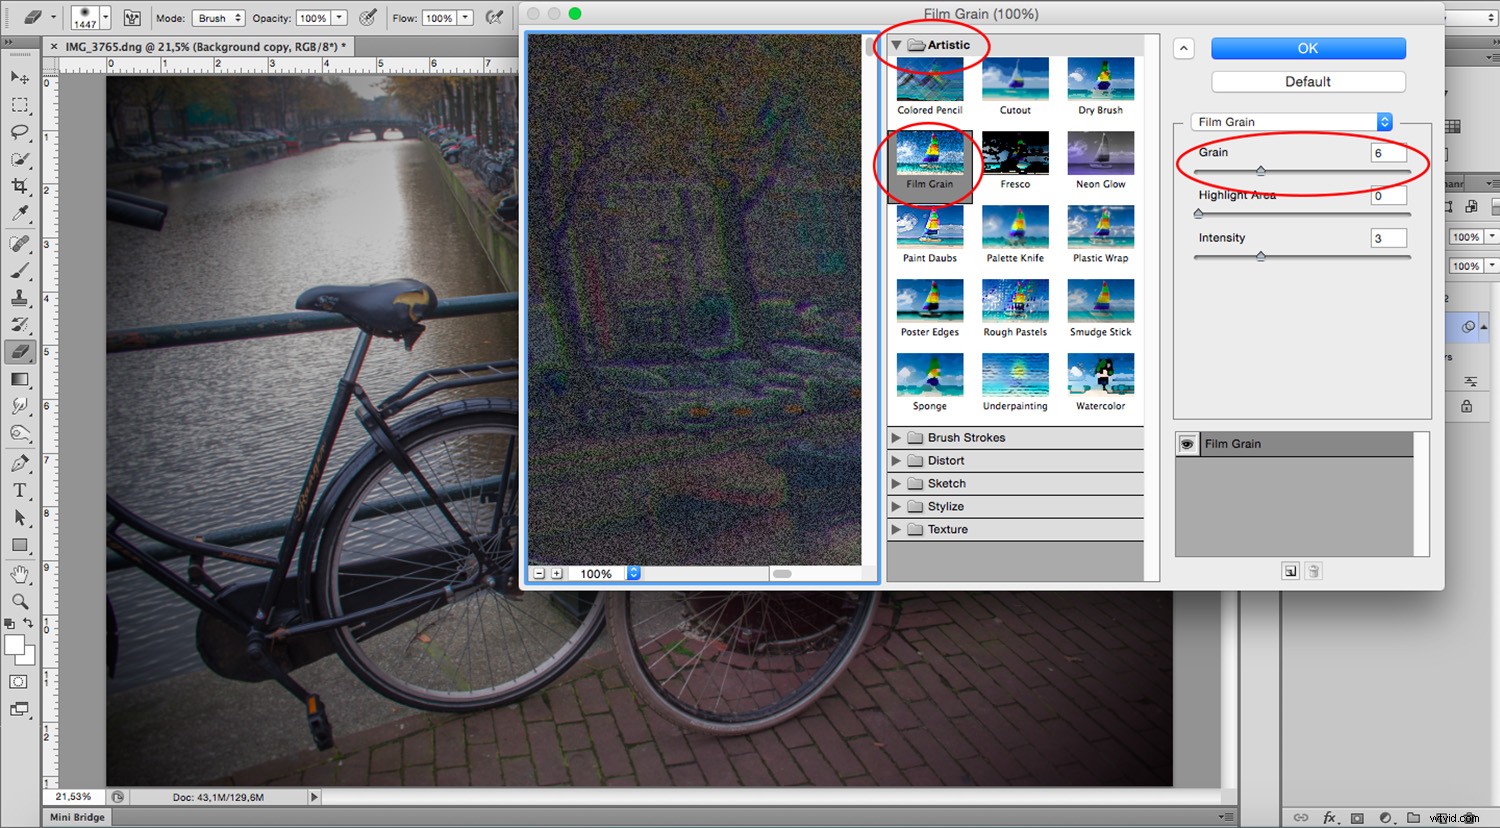Select the Zoom tool
The width and height of the screenshot is (1500, 828).
[x=20, y=601]
